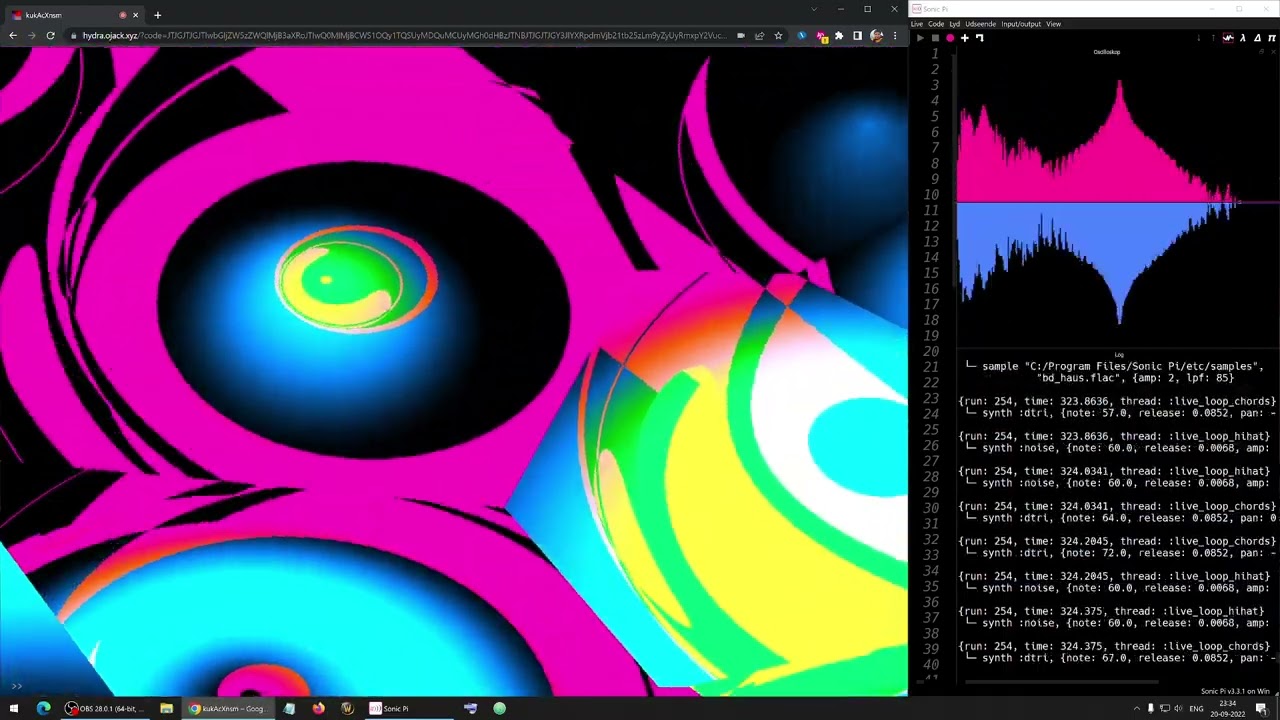
Task: Click the share page icon in address bar
Action: 760,36
